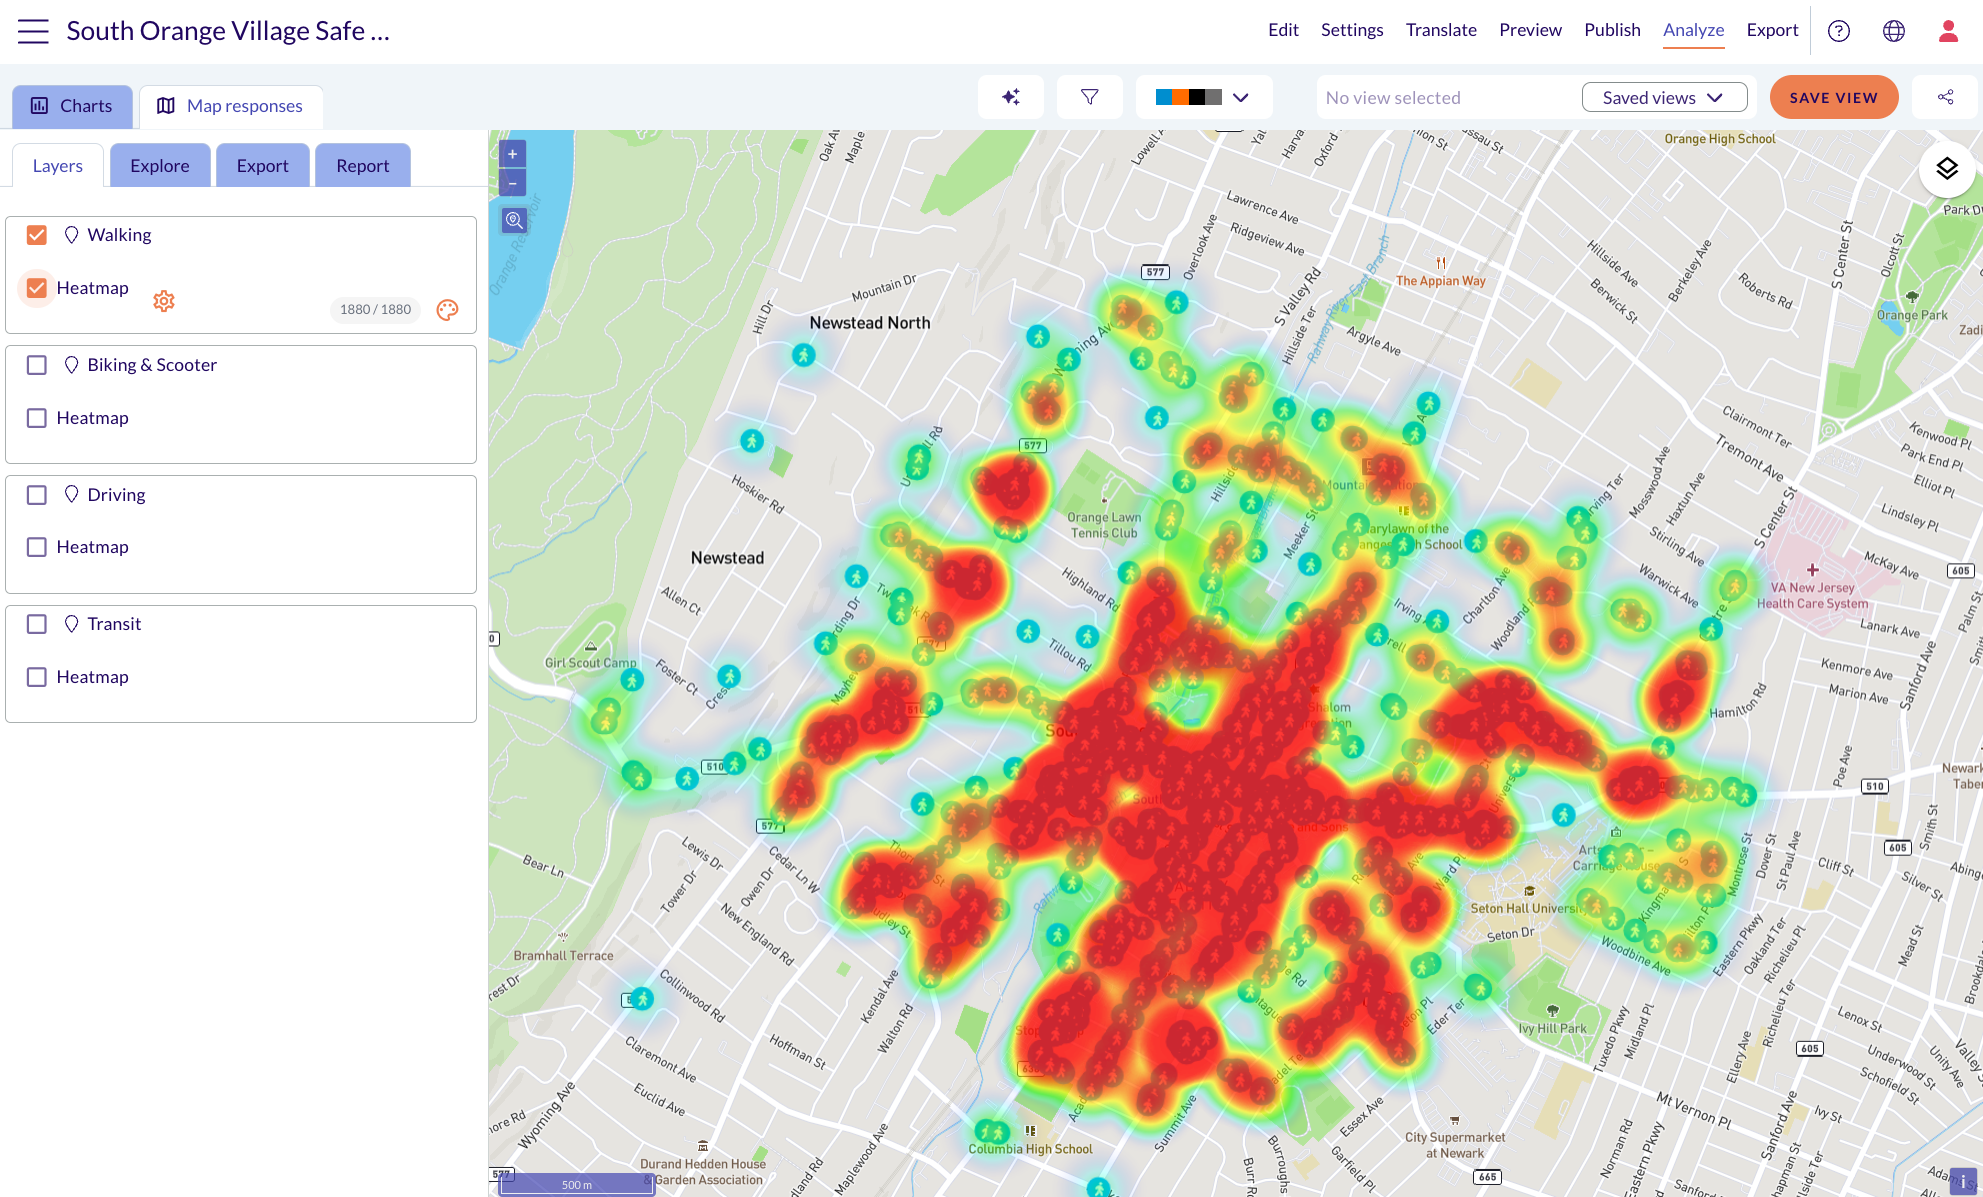
Task: Click the map layers stack icon
Action: pyautogui.click(x=1946, y=169)
